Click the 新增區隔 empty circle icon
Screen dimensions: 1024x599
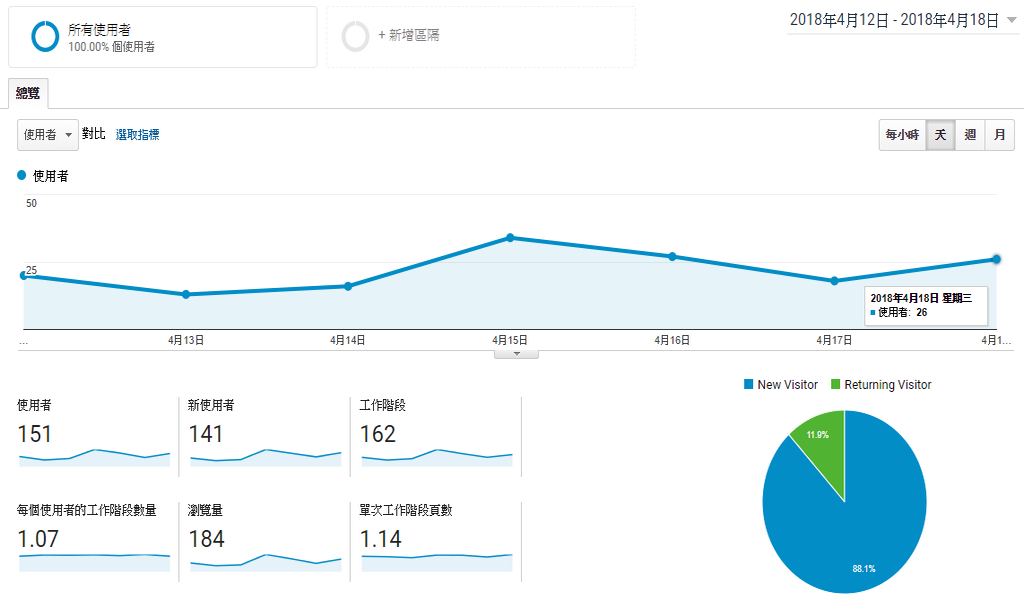pos(356,37)
